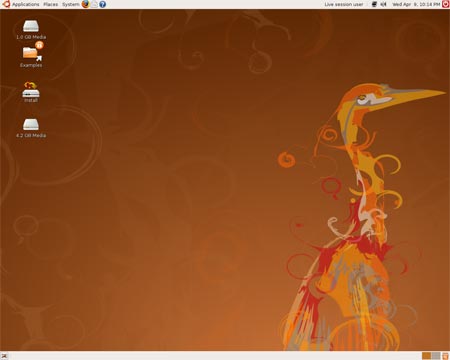Open the Applications menu
The height and width of the screenshot is (360, 450).
click(26, 4)
